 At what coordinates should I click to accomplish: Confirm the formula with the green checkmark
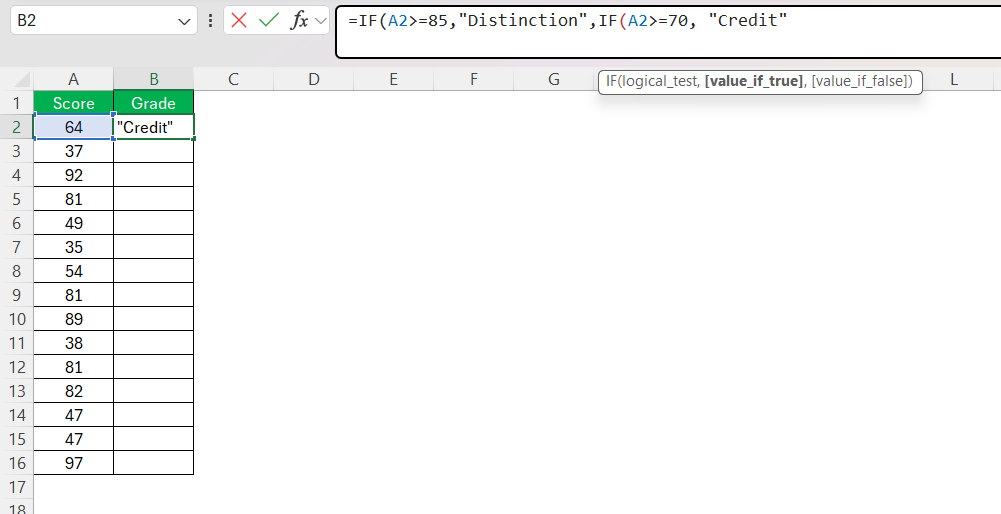[x=269, y=20]
